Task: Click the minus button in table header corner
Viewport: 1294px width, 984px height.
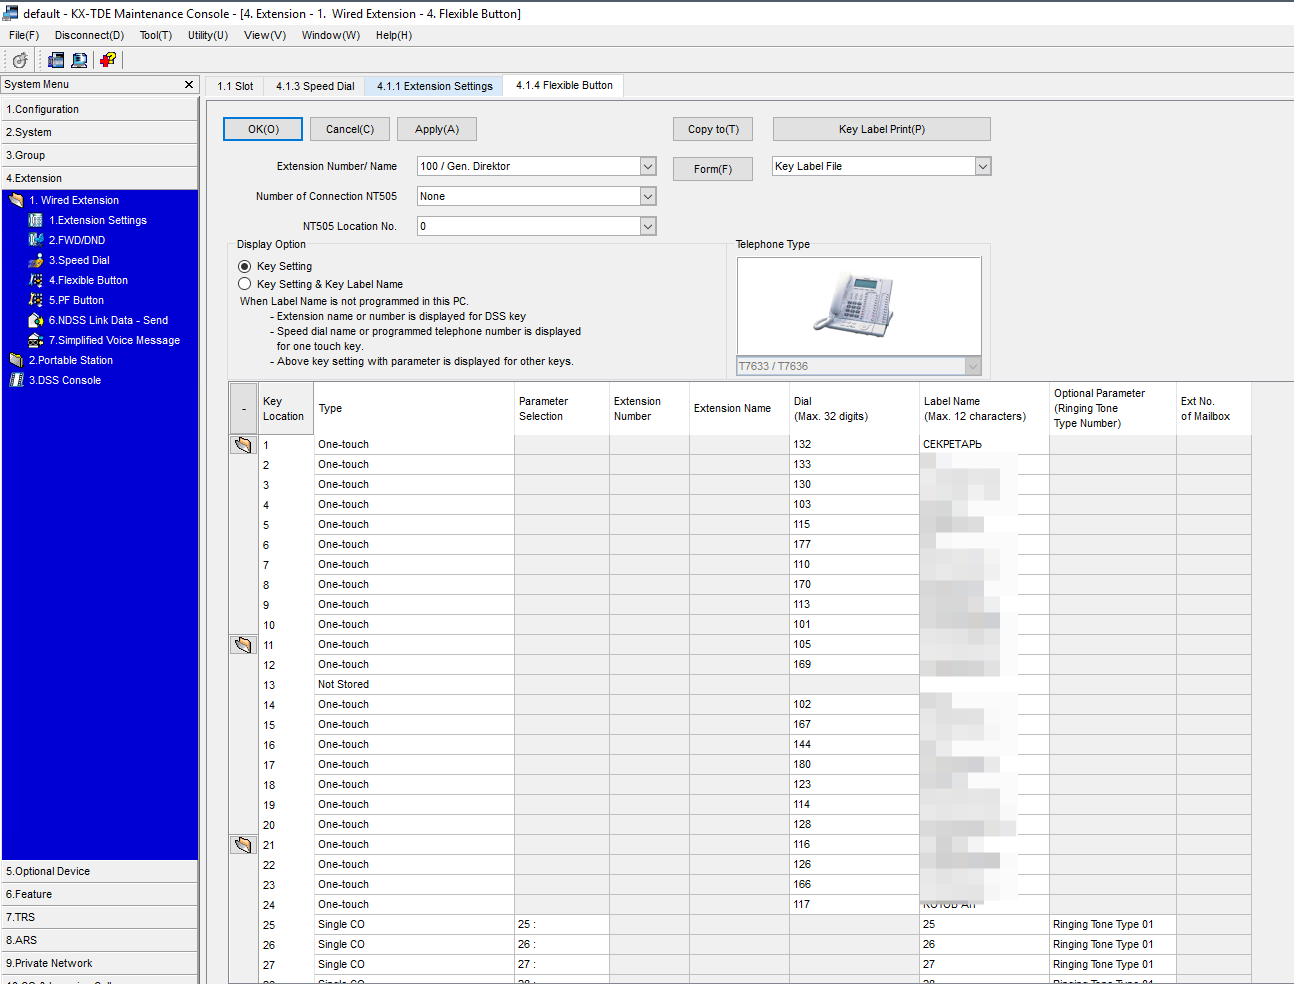Action: coord(244,408)
